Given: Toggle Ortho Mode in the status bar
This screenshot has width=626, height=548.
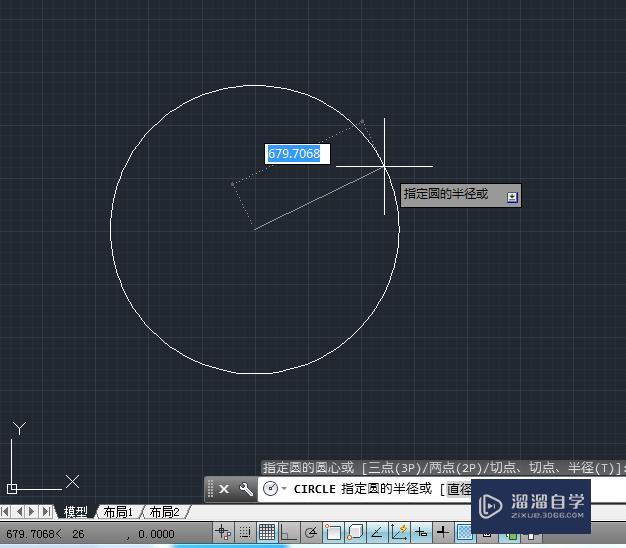Looking at the screenshot, I should (288, 532).
